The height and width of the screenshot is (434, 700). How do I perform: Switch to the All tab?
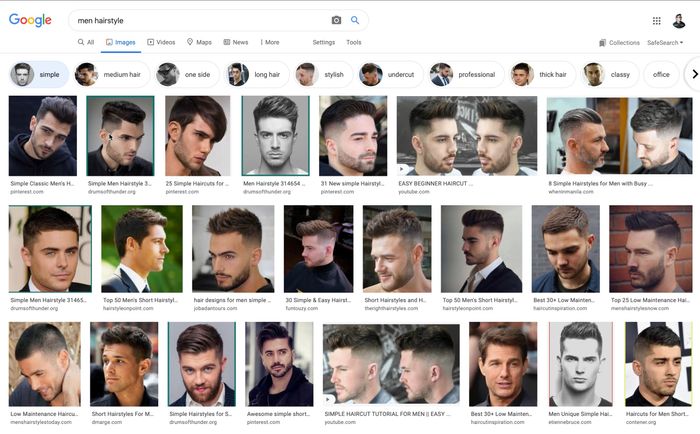[86, 42]
